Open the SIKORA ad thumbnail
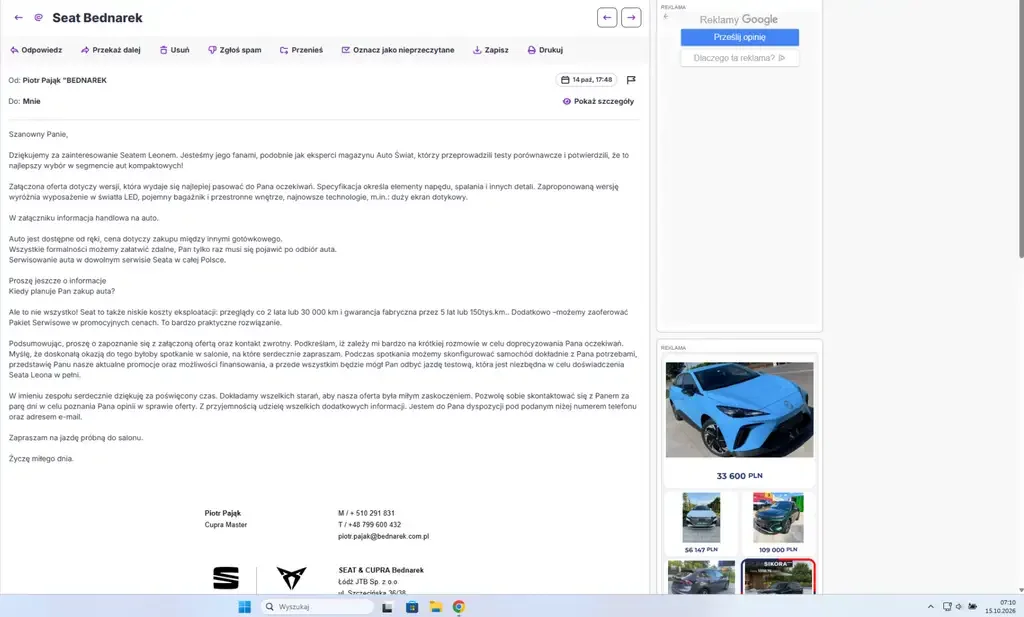The height and width of the screenshot is (617, 1024). pyautogui.click(x=778, y=576)
